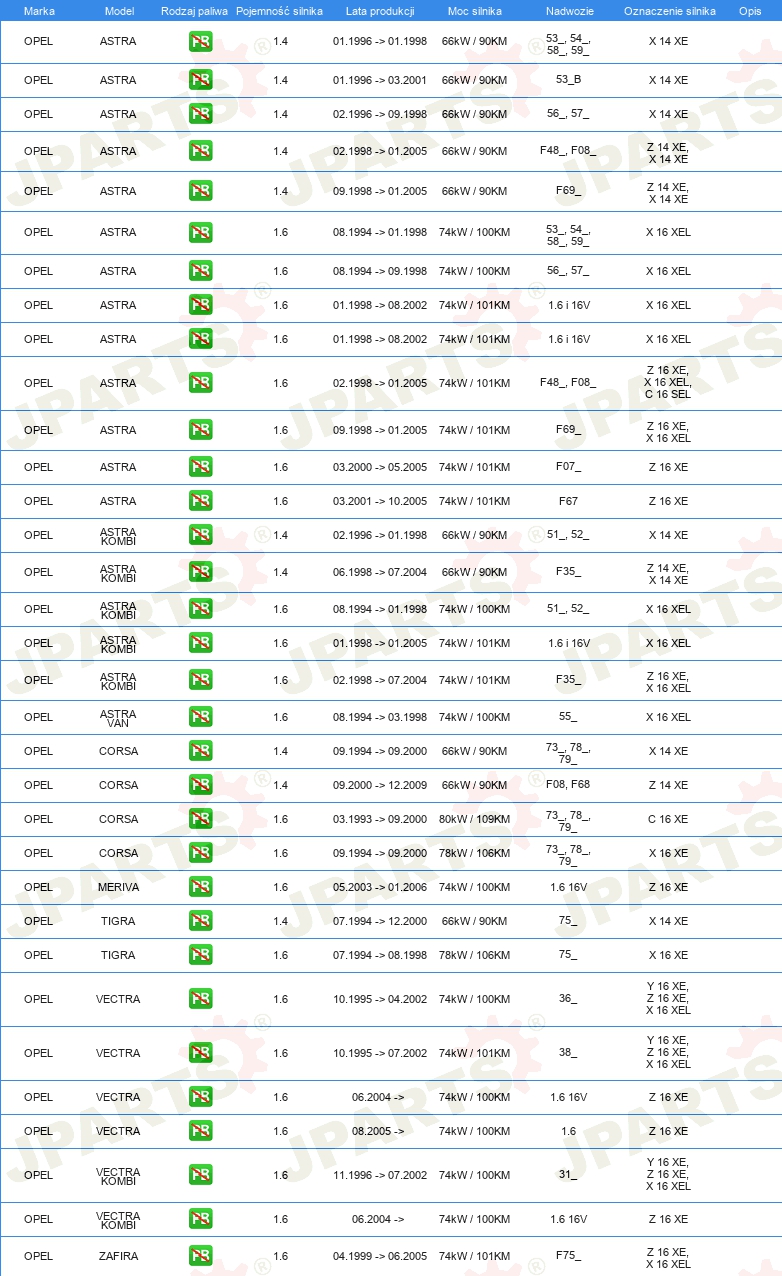Click the body code 31_ cell
Screen dimensions: 782x1276
[568, 1175]
